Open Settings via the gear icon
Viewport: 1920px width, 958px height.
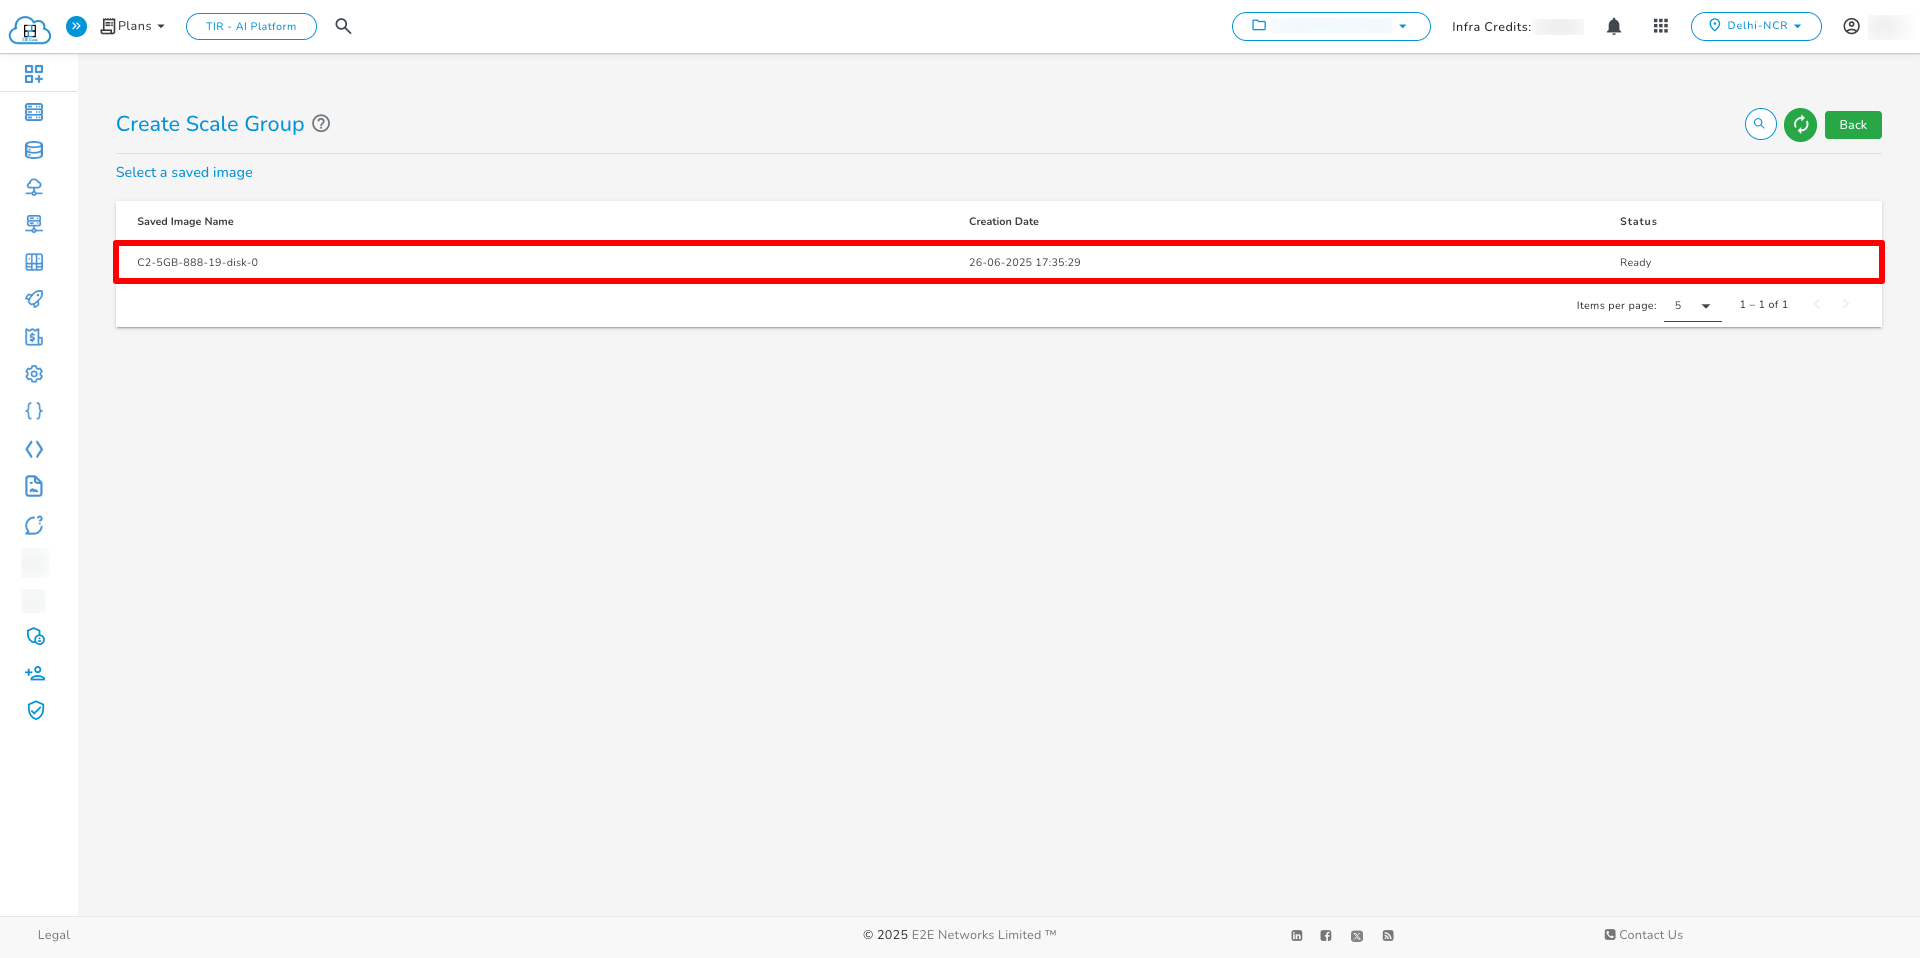click(x=34, y=373)
